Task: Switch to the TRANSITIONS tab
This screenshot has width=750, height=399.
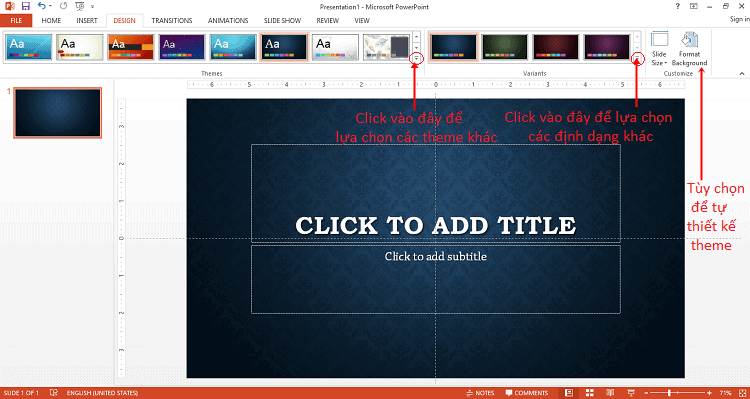Action: (x=172, y=21)
